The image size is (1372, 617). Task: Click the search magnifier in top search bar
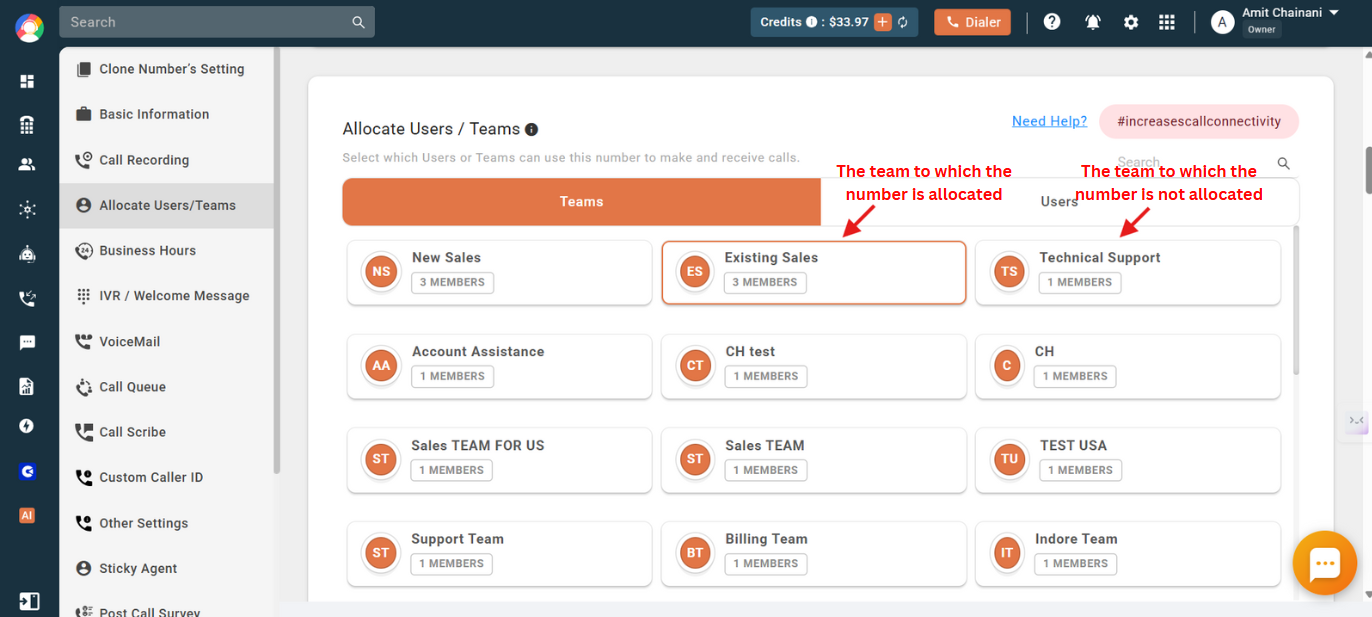tap(358, 22)
